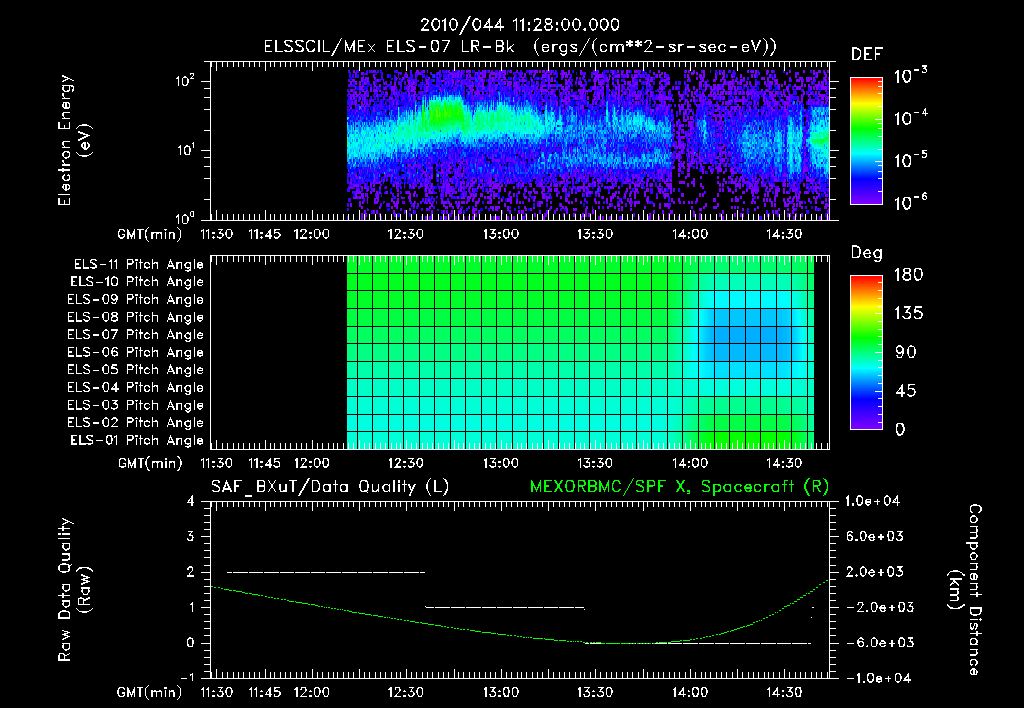Click 12:30 time label under energy spectrogram
The image size is (1024, 708).
(406, 234)
